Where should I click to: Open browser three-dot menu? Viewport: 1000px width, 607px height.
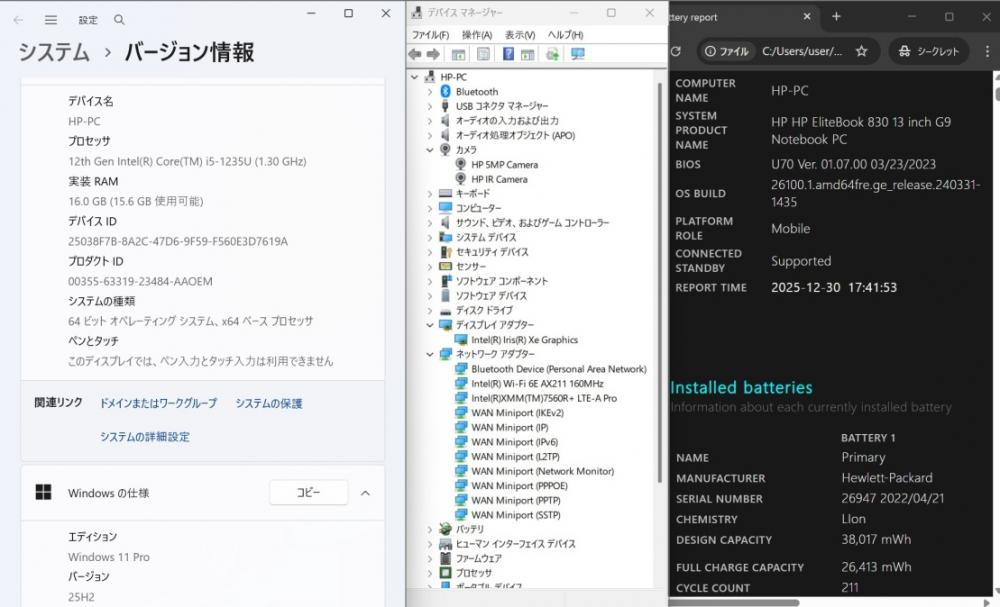point(987,51)
